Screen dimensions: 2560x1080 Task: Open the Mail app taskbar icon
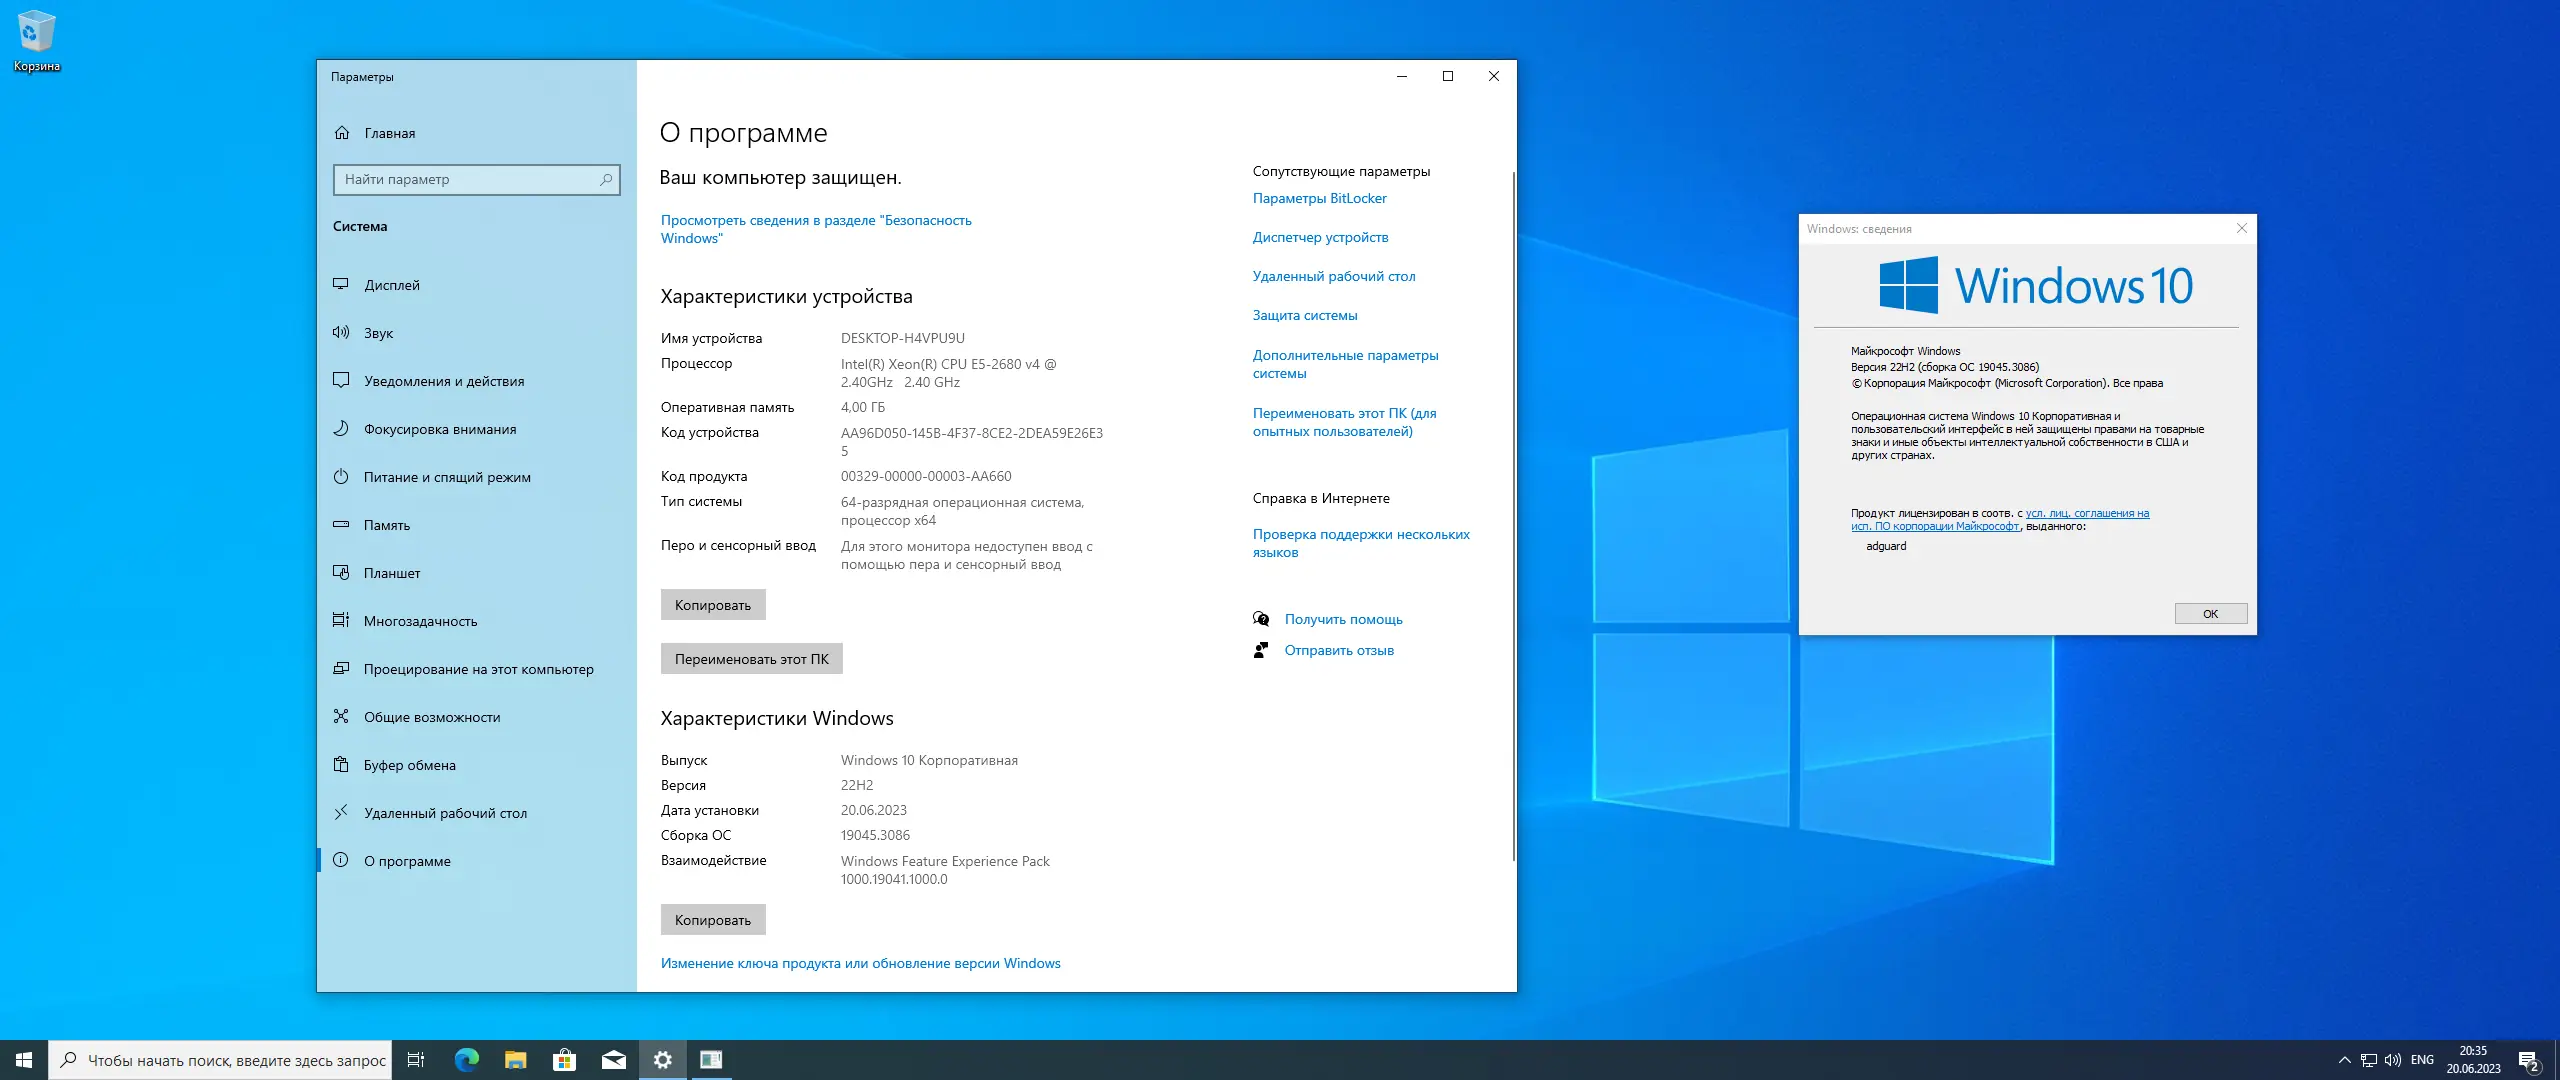click(x=613, y=1060)
